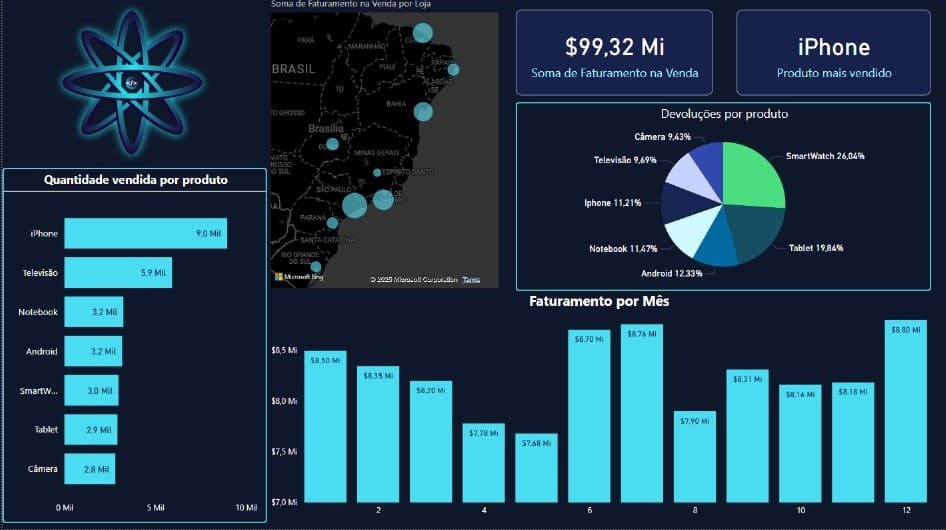Click the 'Televisão 9,69%' pie label
This screenshot has height=530, width=946.
point(625,160)
